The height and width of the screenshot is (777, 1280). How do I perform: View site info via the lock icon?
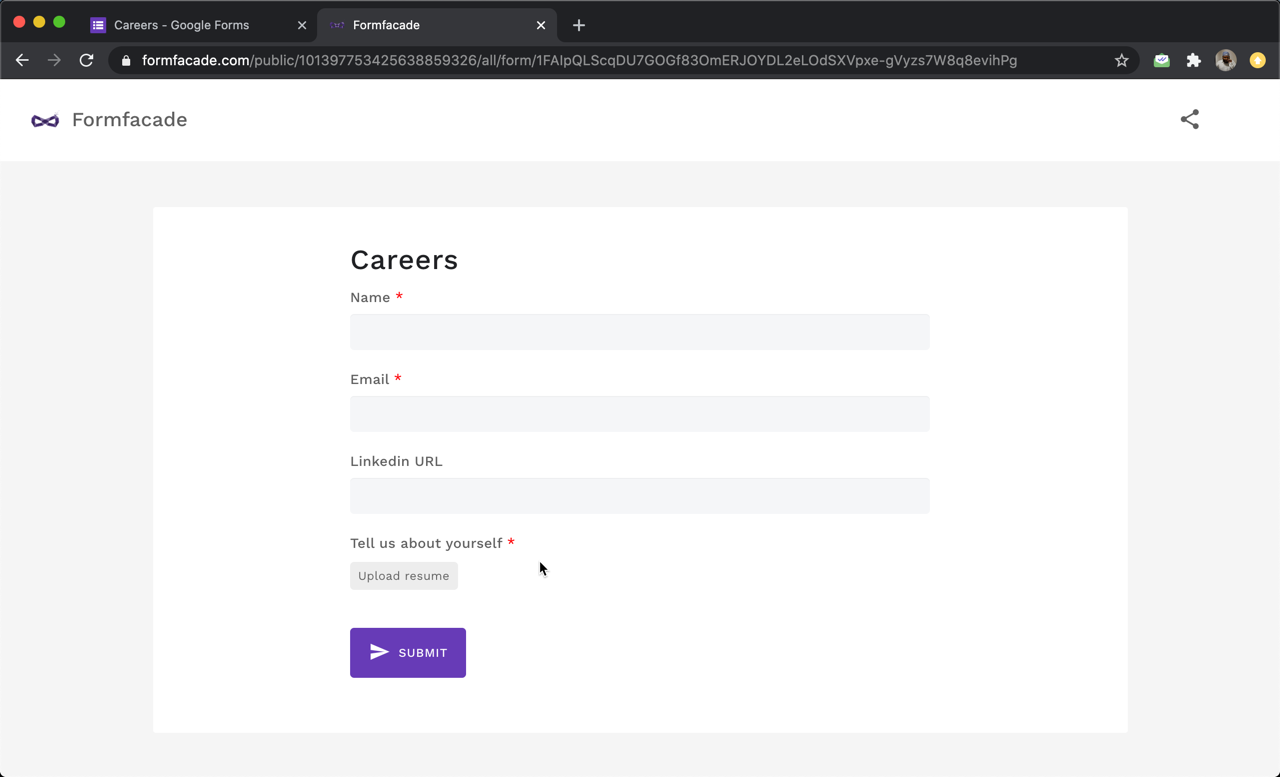[126, 61]
